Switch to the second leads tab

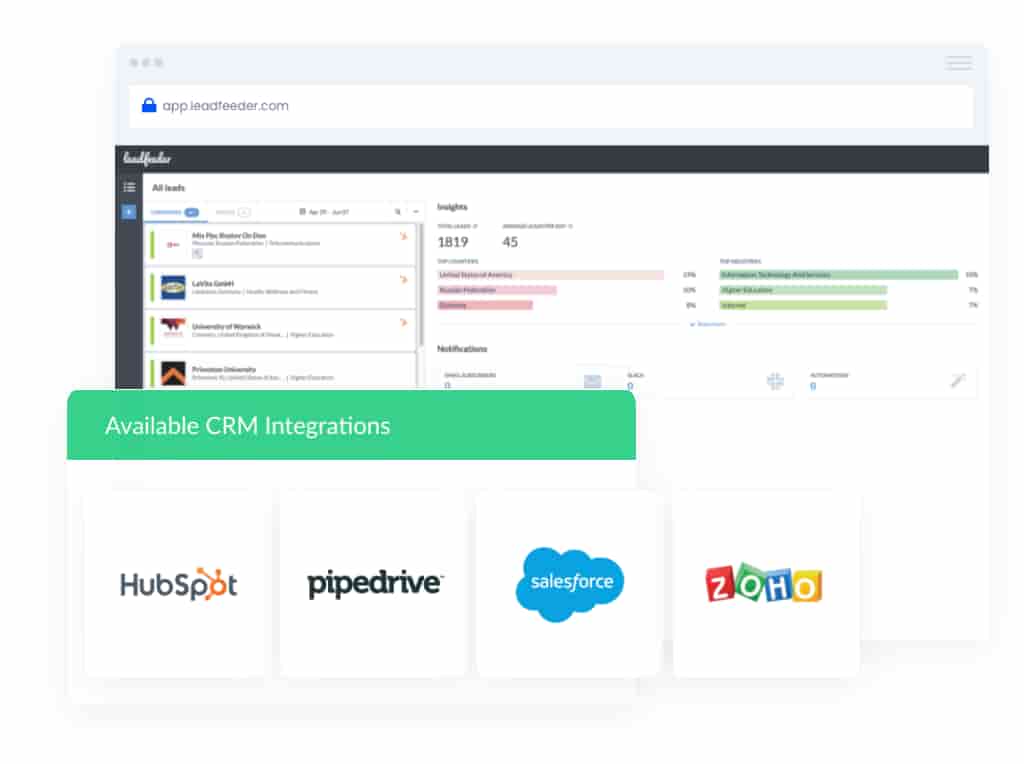[231, 212]
